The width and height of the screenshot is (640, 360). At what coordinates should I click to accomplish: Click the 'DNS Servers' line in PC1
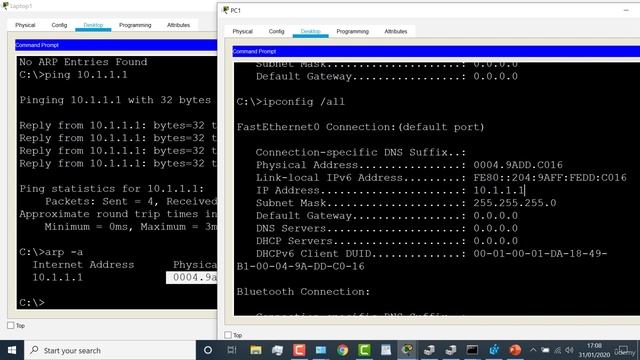click(387, 228)
